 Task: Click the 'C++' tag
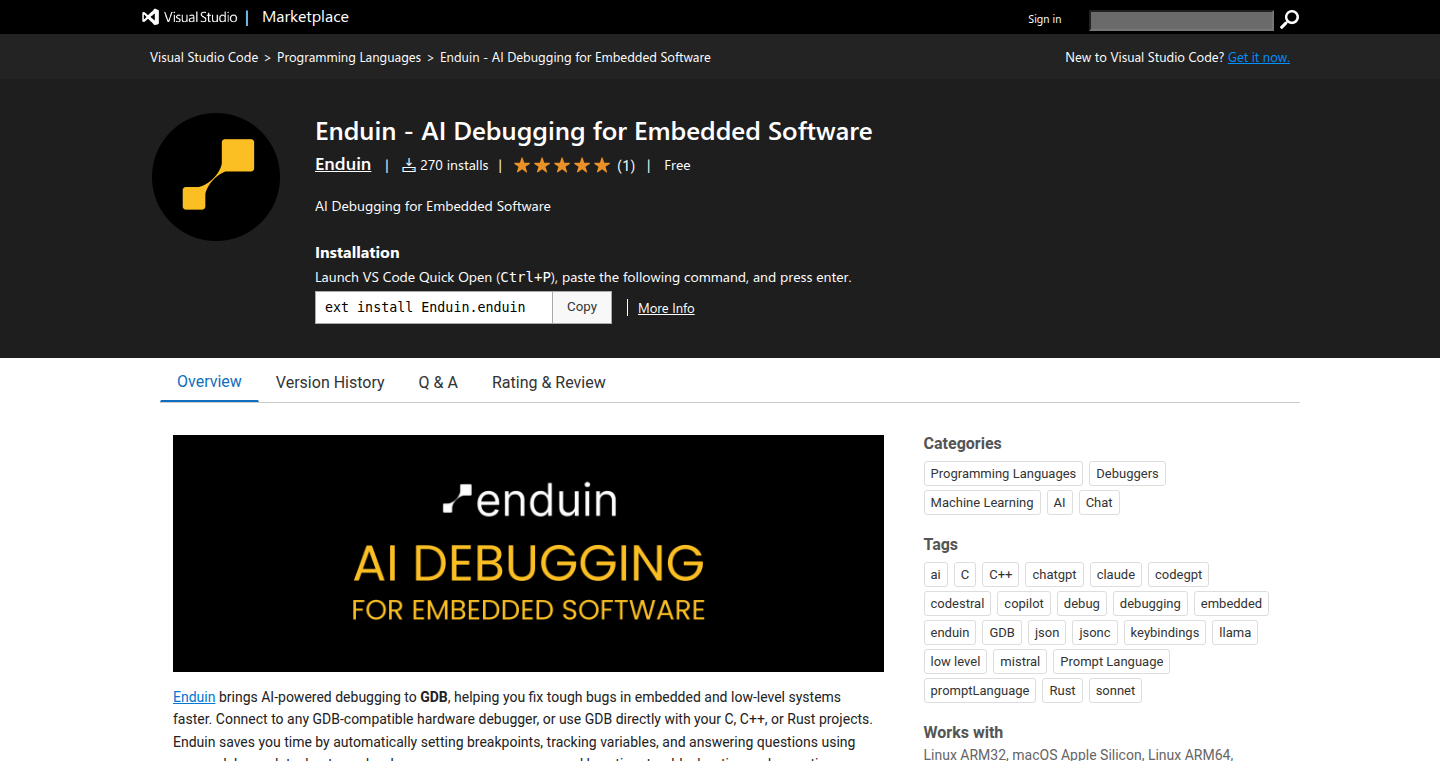1001,575
